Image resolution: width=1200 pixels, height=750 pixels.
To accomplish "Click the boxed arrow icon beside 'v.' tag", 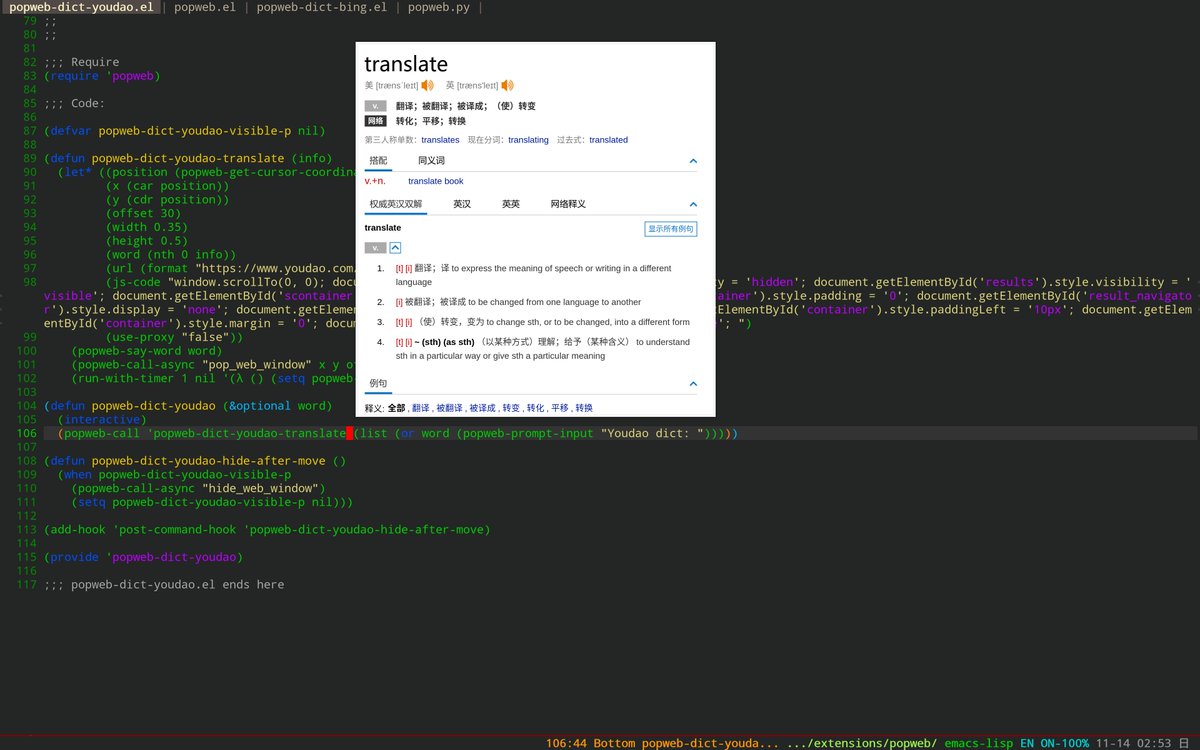I will point(395,247).
